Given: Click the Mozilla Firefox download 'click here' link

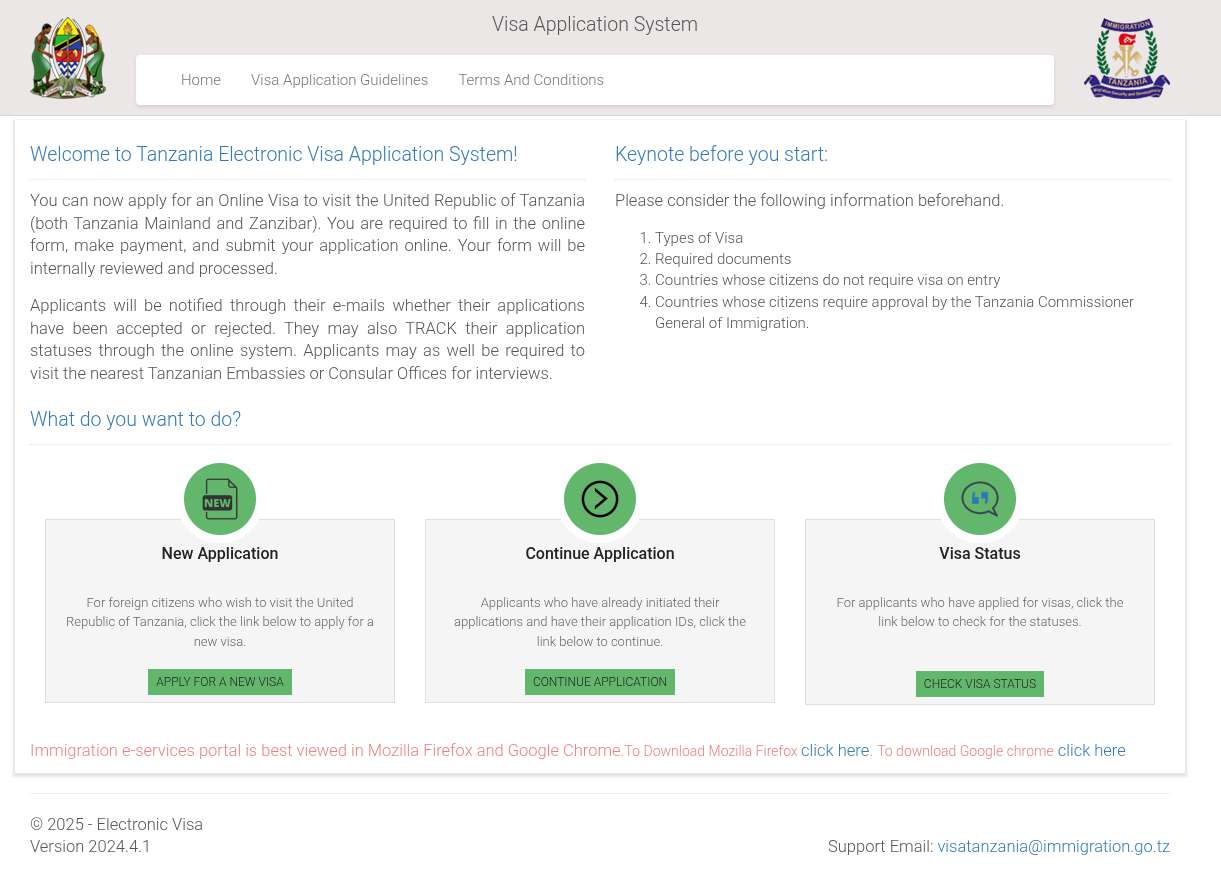Looking at the screenshot, I should click(835, 751).
